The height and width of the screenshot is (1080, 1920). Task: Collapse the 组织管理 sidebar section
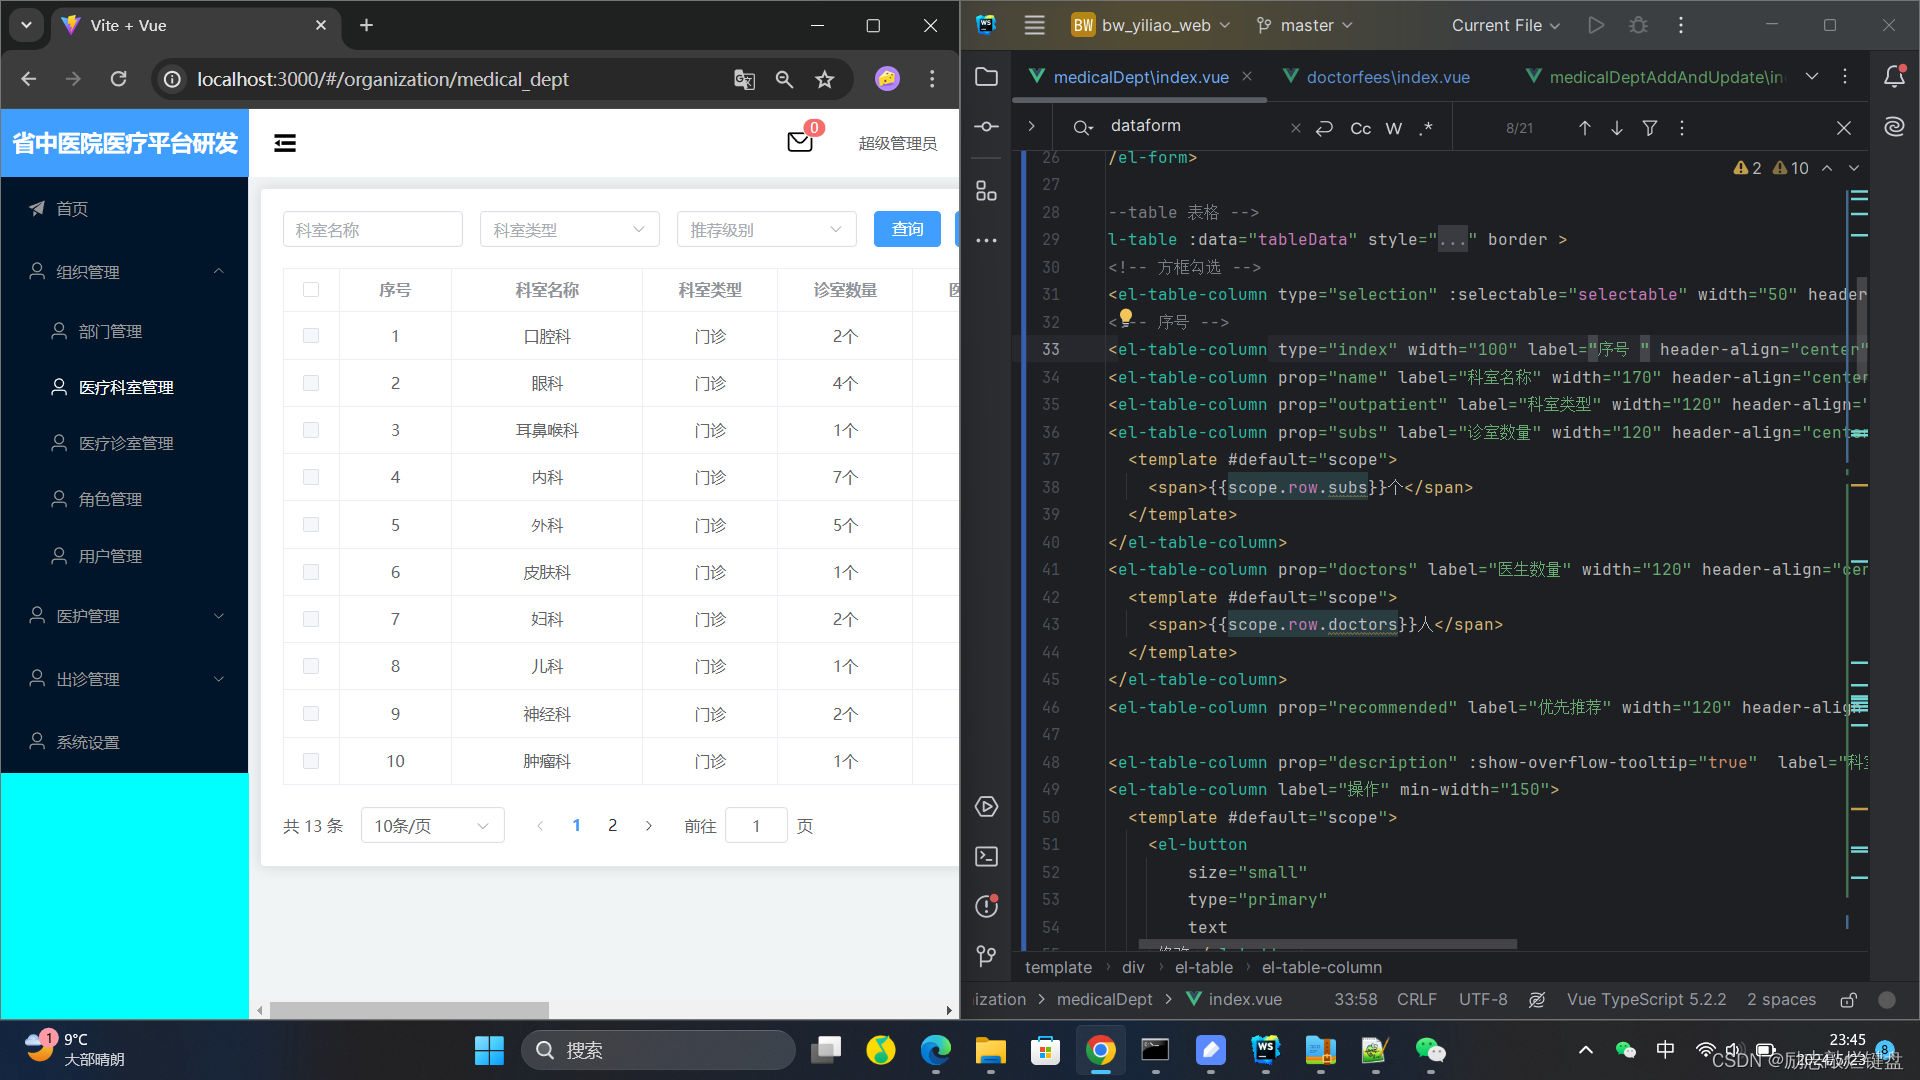pyautogui.click(x=219, y=271)
